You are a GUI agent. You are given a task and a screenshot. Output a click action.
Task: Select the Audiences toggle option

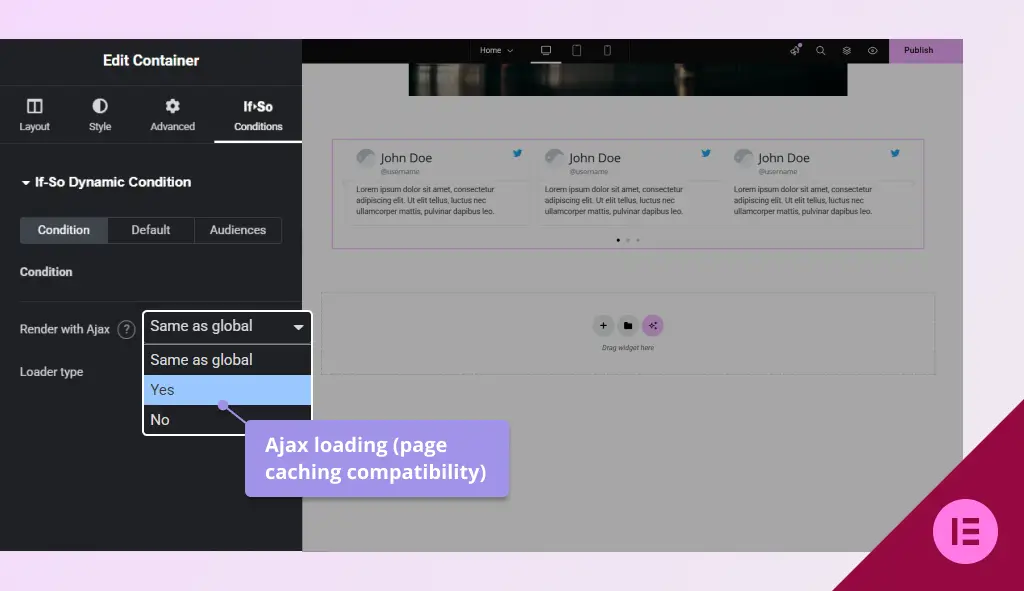pyautogui.click(x=238, y=230)
